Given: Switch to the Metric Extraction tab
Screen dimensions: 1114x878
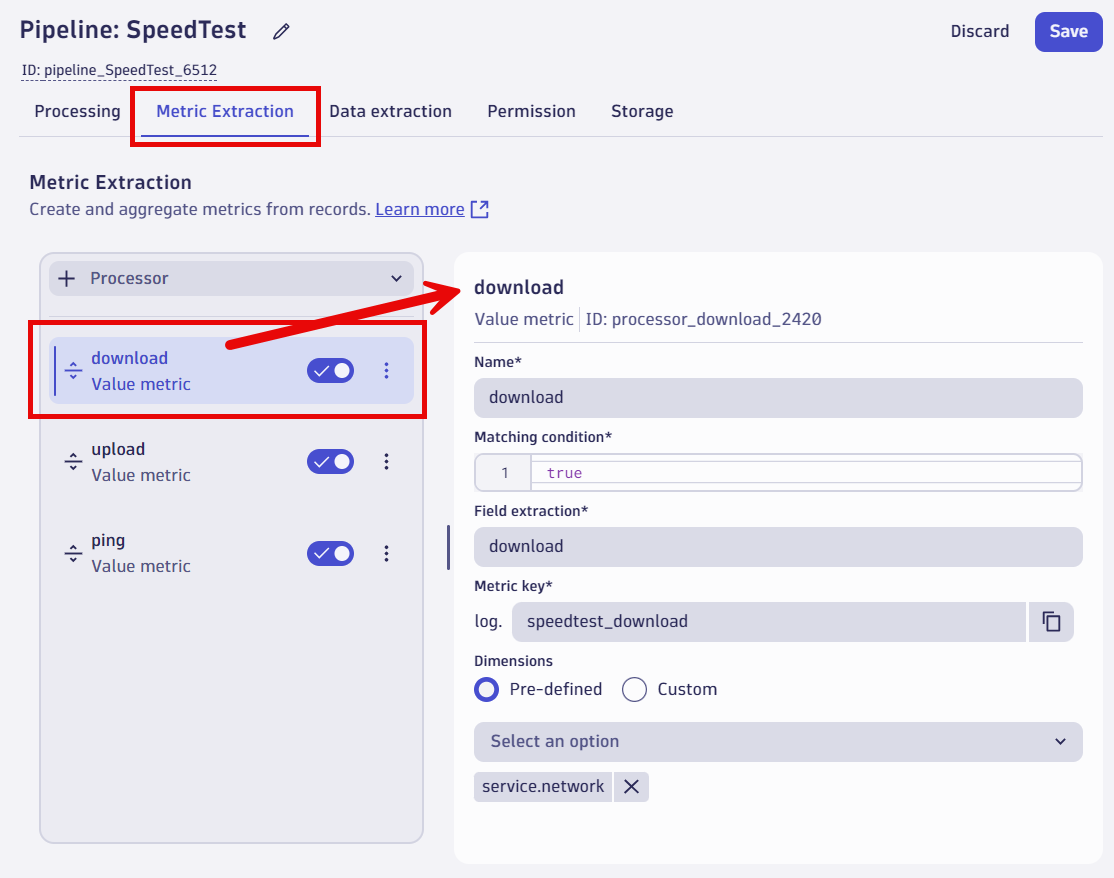Looking at the screenshot, I should click(225, 112).
